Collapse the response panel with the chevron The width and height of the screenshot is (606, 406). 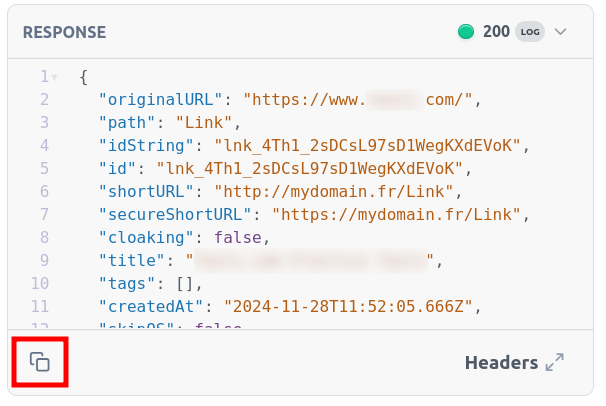click(560, 32)
